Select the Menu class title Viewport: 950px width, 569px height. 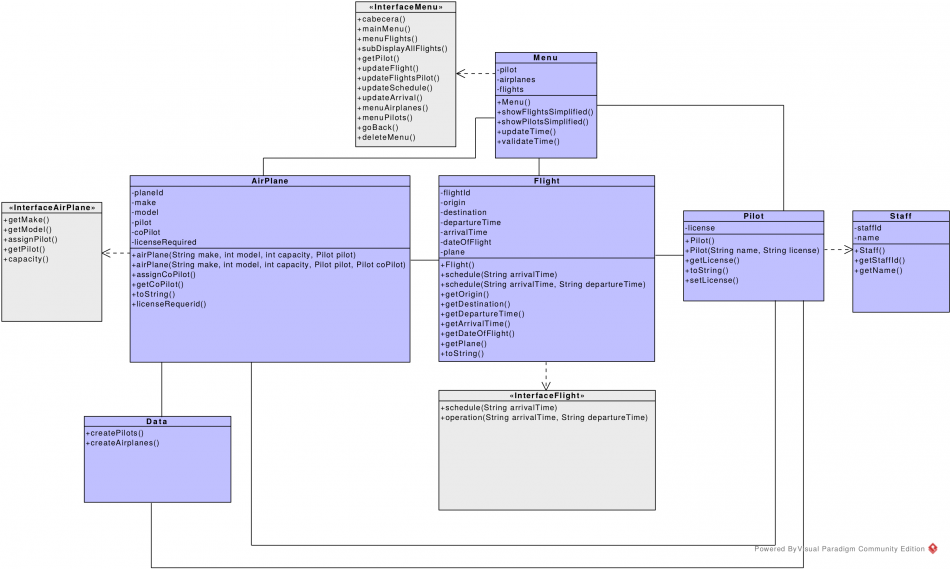point(546,58)
